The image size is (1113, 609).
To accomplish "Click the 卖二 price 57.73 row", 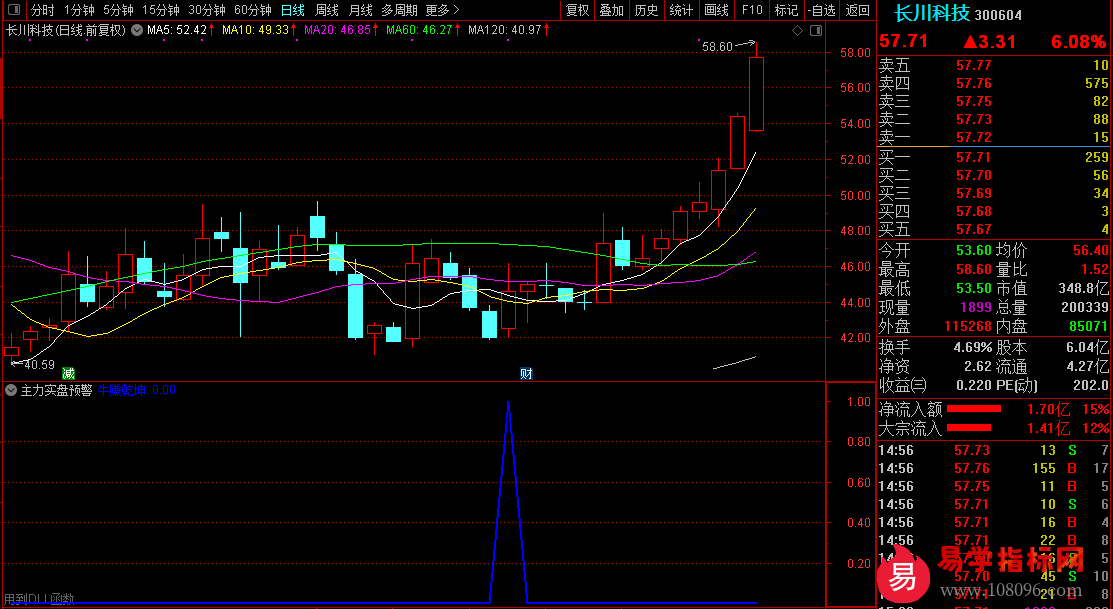I will [x=994, y=119].
